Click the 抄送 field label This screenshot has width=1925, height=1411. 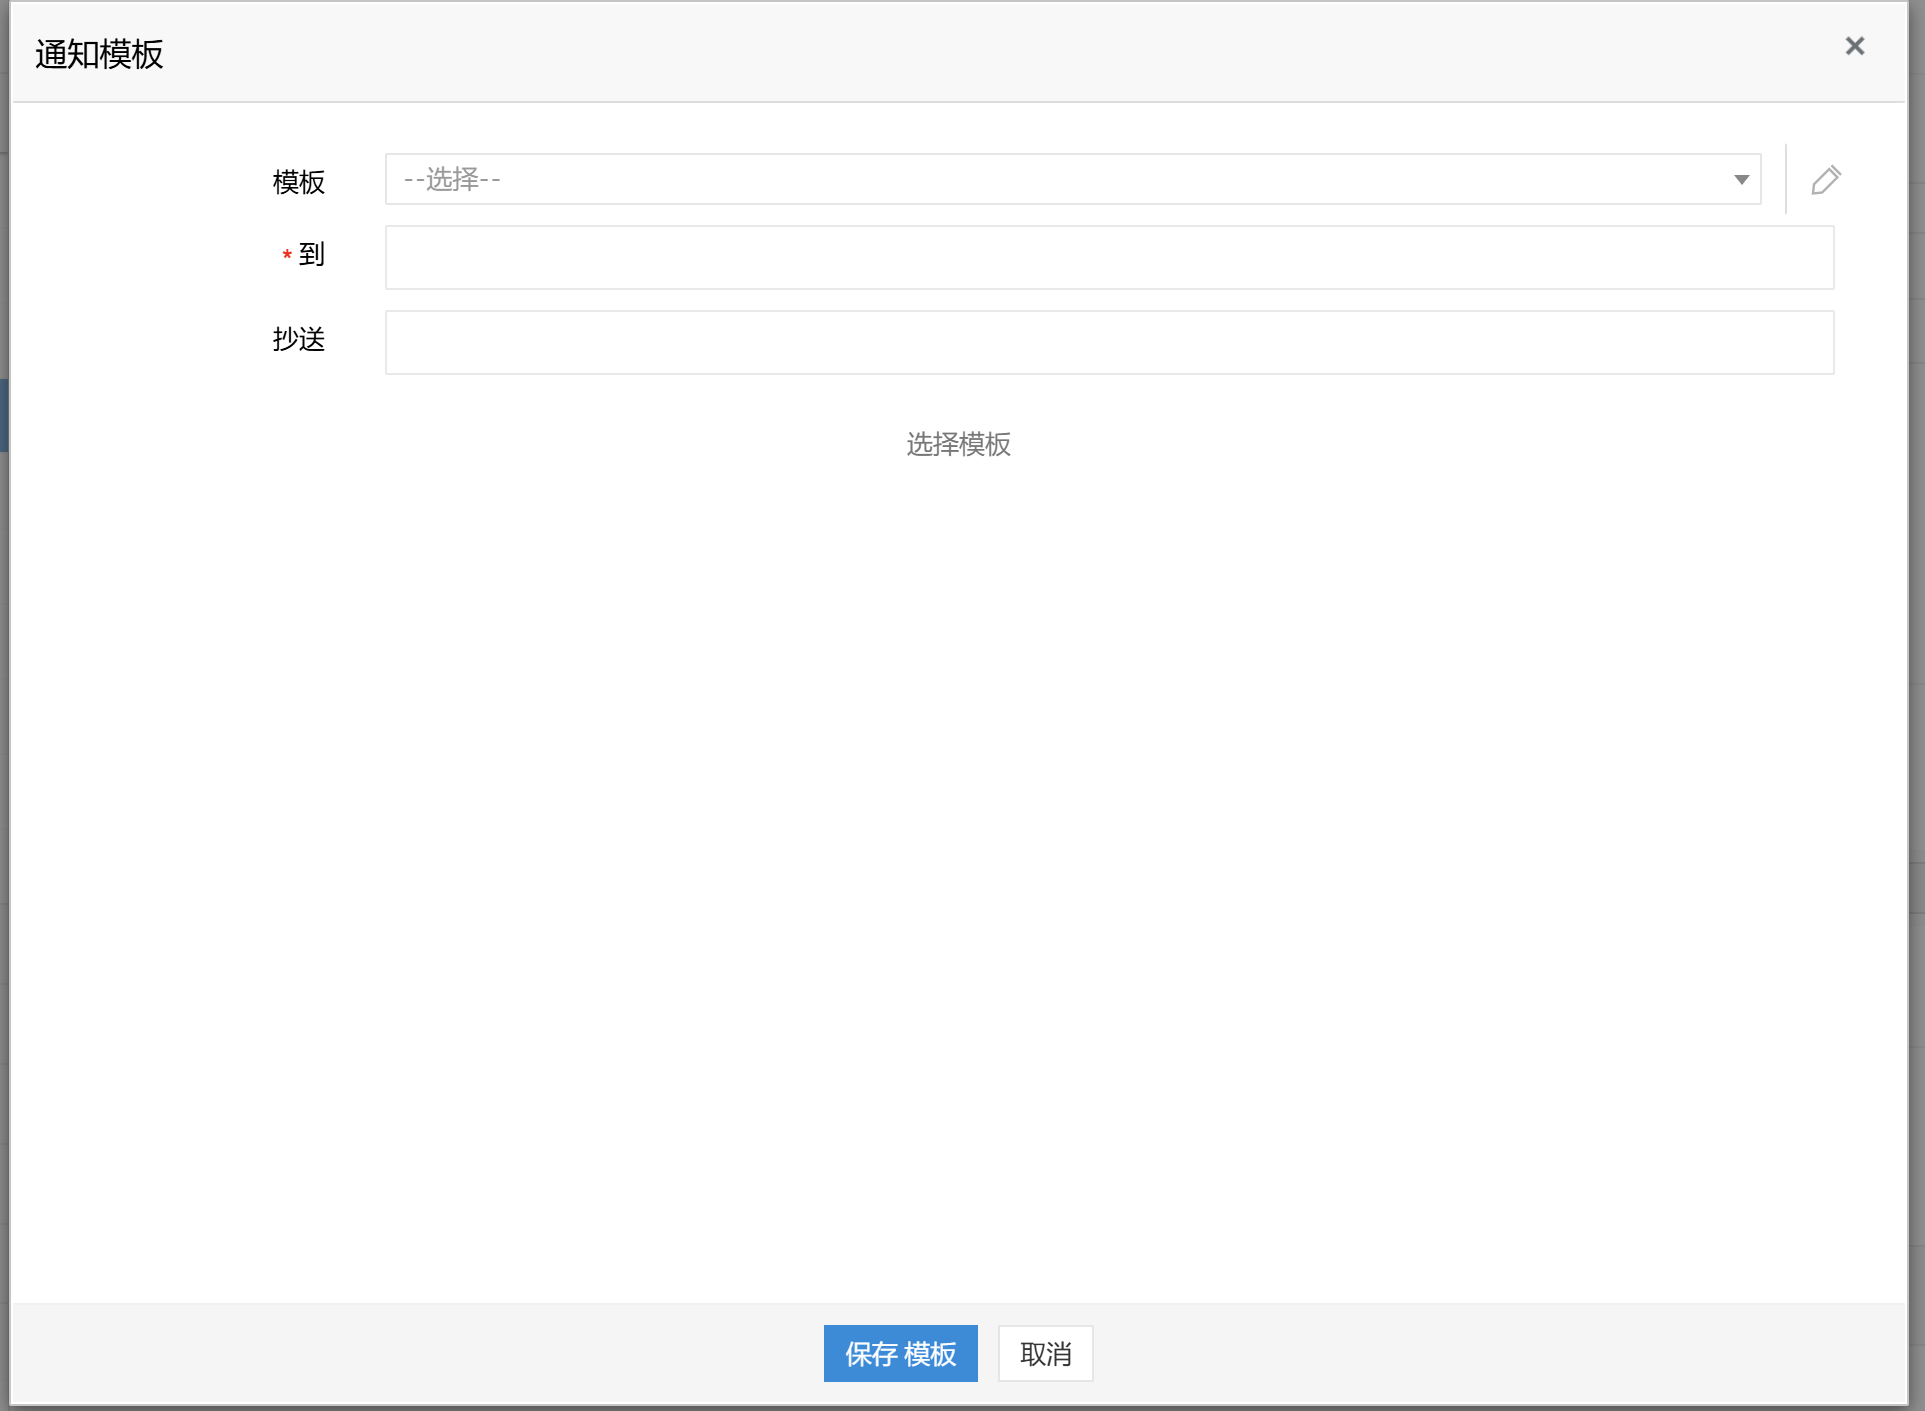[x=298, y=340]
